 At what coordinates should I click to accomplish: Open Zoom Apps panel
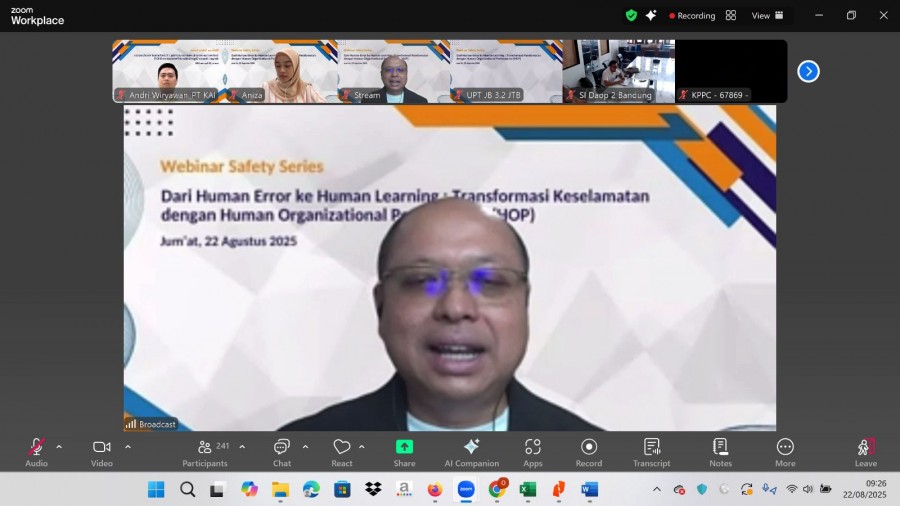pyautogui.click(x=533, y=452)
